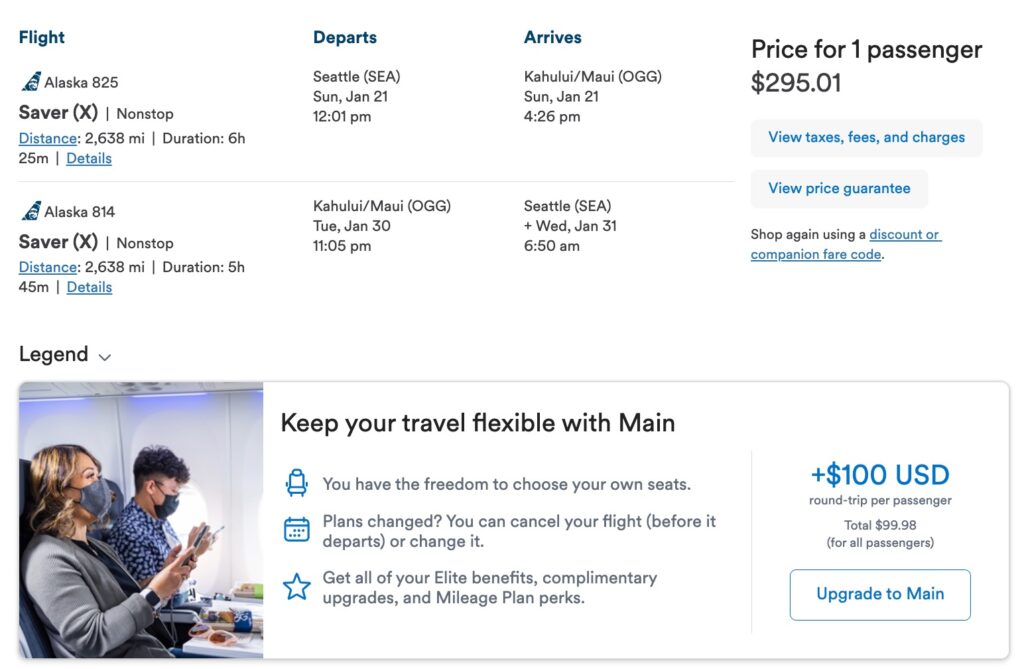
Task: Click the $295.01 total price text
Action: 797,83
